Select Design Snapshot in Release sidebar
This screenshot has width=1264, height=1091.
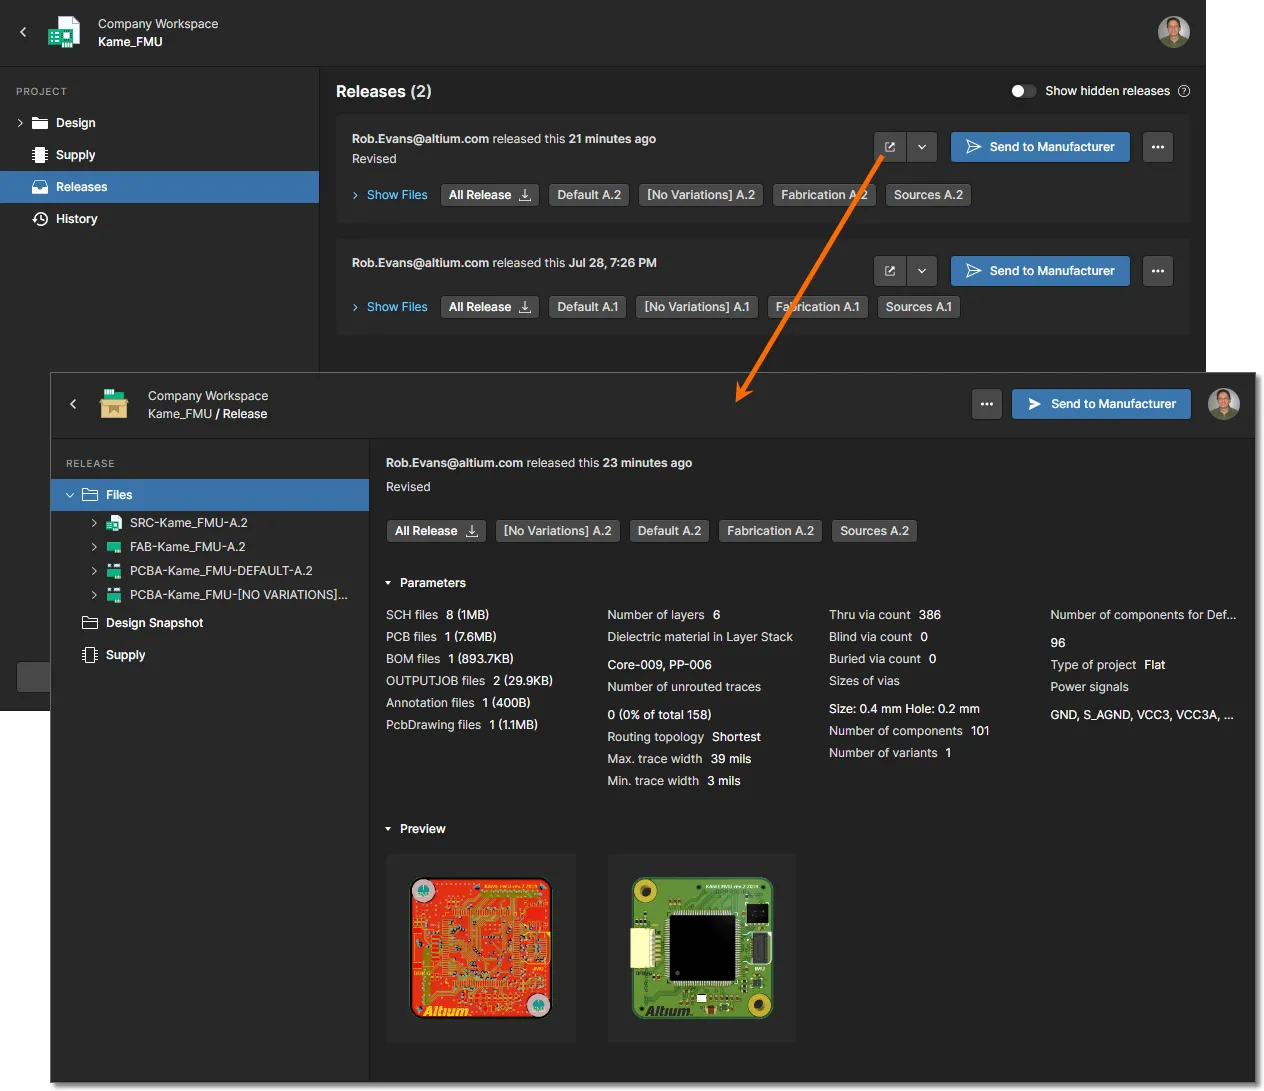210,623
